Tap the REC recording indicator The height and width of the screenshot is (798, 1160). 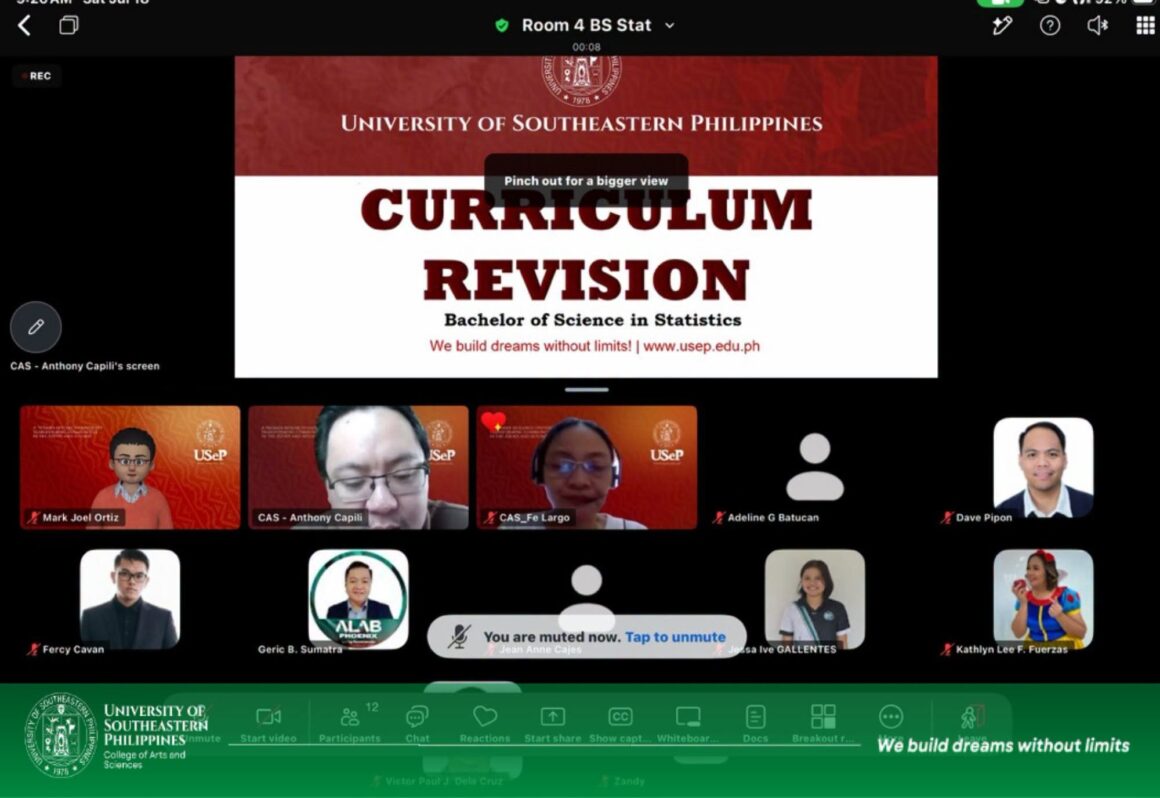[36, 75]
